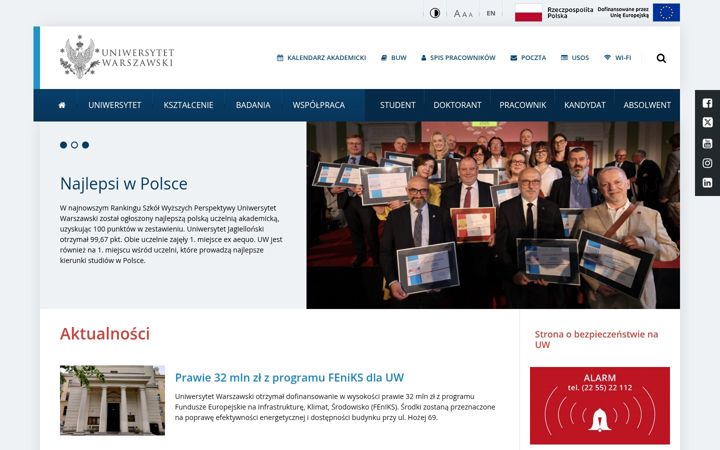The width and height of the screenshot is (720, 450).
Task: Click the largest letter A font size
Action: point(457,14)
